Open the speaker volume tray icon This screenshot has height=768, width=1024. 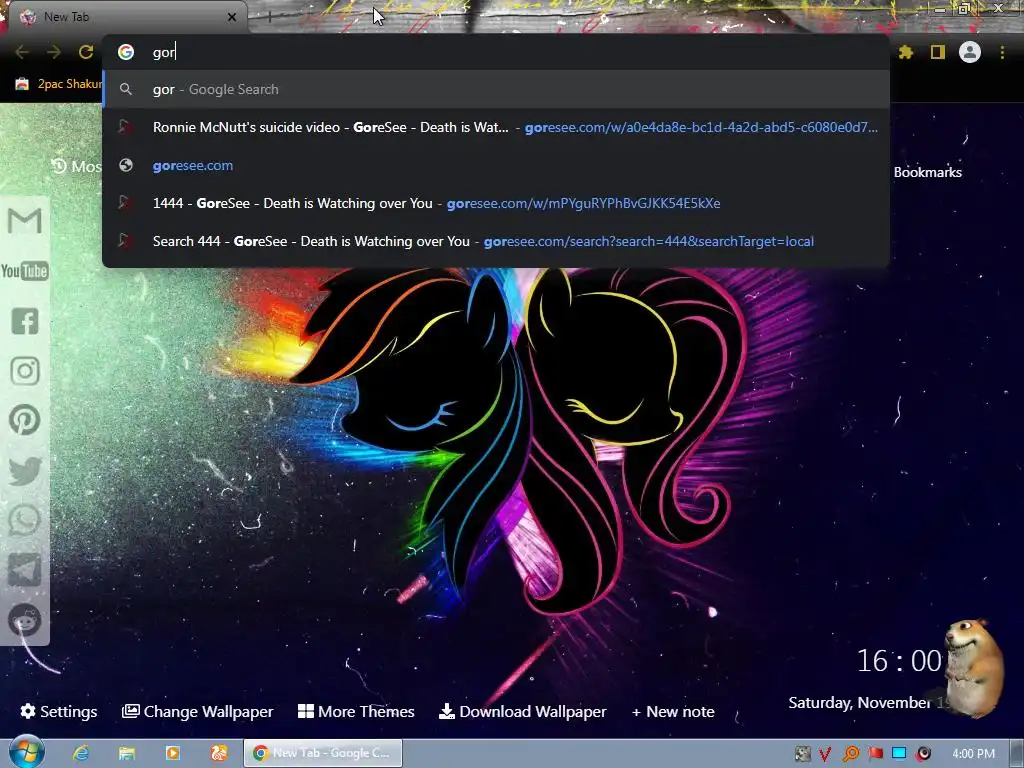(x=923, y=754)
